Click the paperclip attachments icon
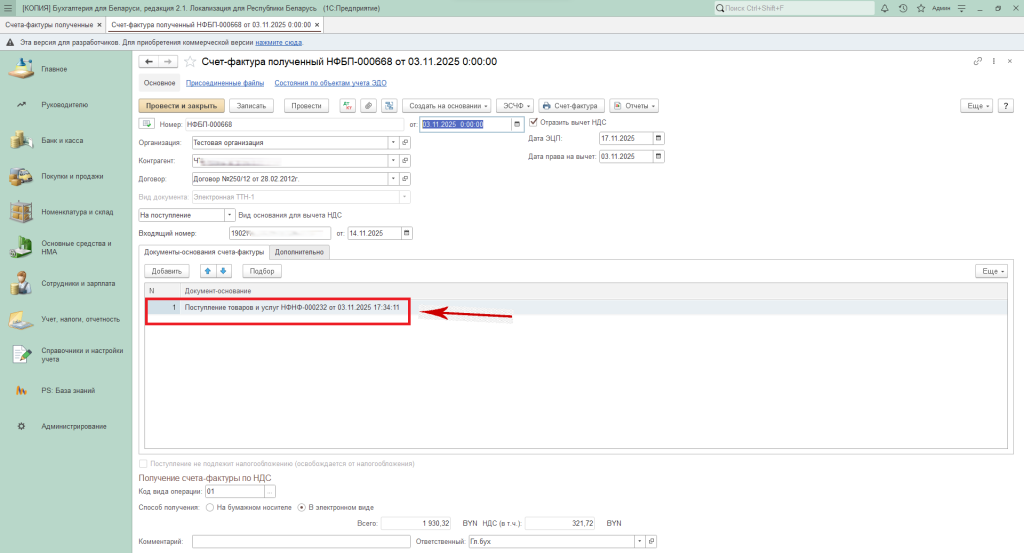Image resolution: width=1024 pixels, height=553 pixels. [x=368, y=105]
